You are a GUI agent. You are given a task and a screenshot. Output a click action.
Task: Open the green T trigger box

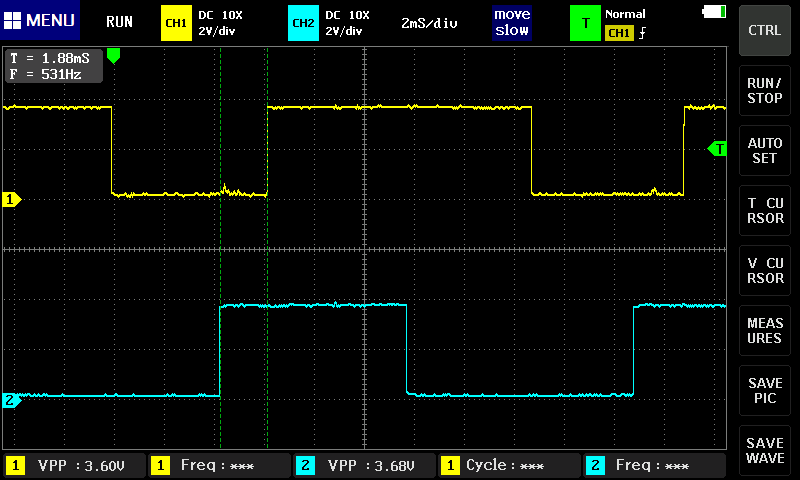pos(585,23)
